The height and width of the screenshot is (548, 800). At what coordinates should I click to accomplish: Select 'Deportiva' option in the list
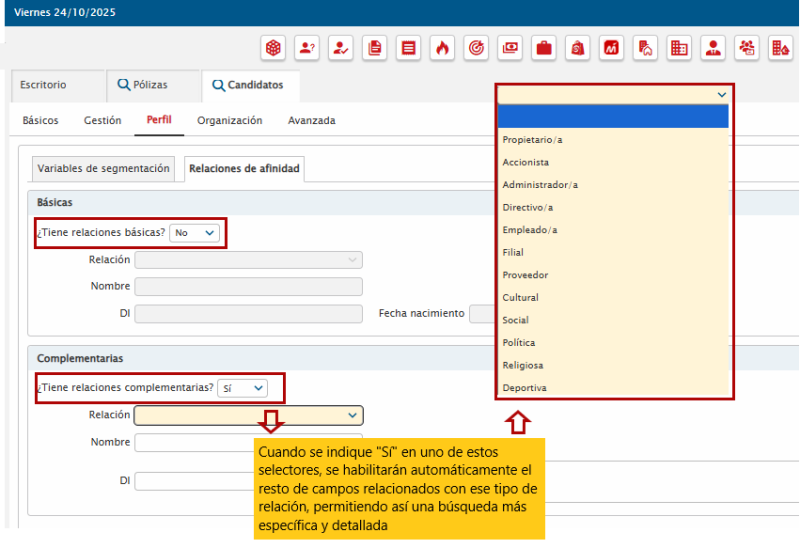pyautogui.click(x=525, y=388)
